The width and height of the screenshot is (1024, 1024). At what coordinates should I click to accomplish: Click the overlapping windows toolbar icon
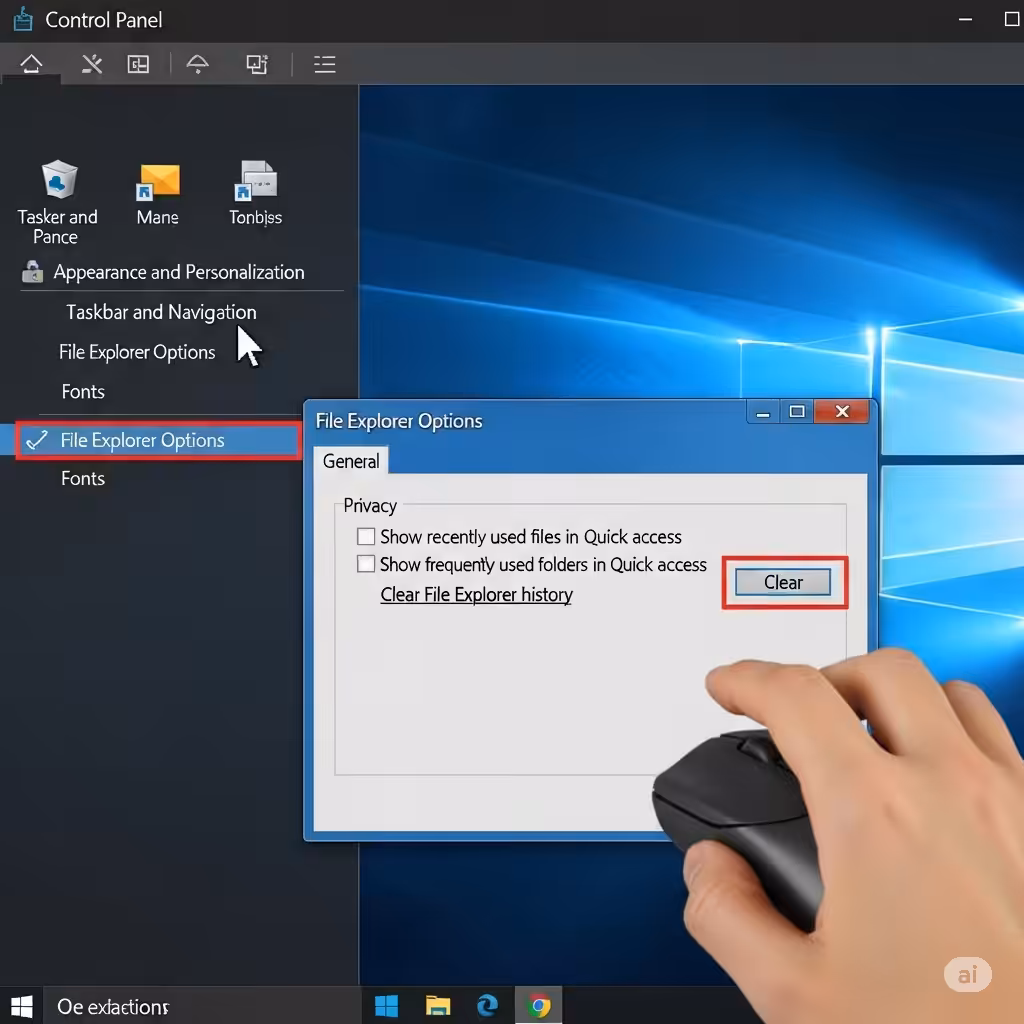257,64
